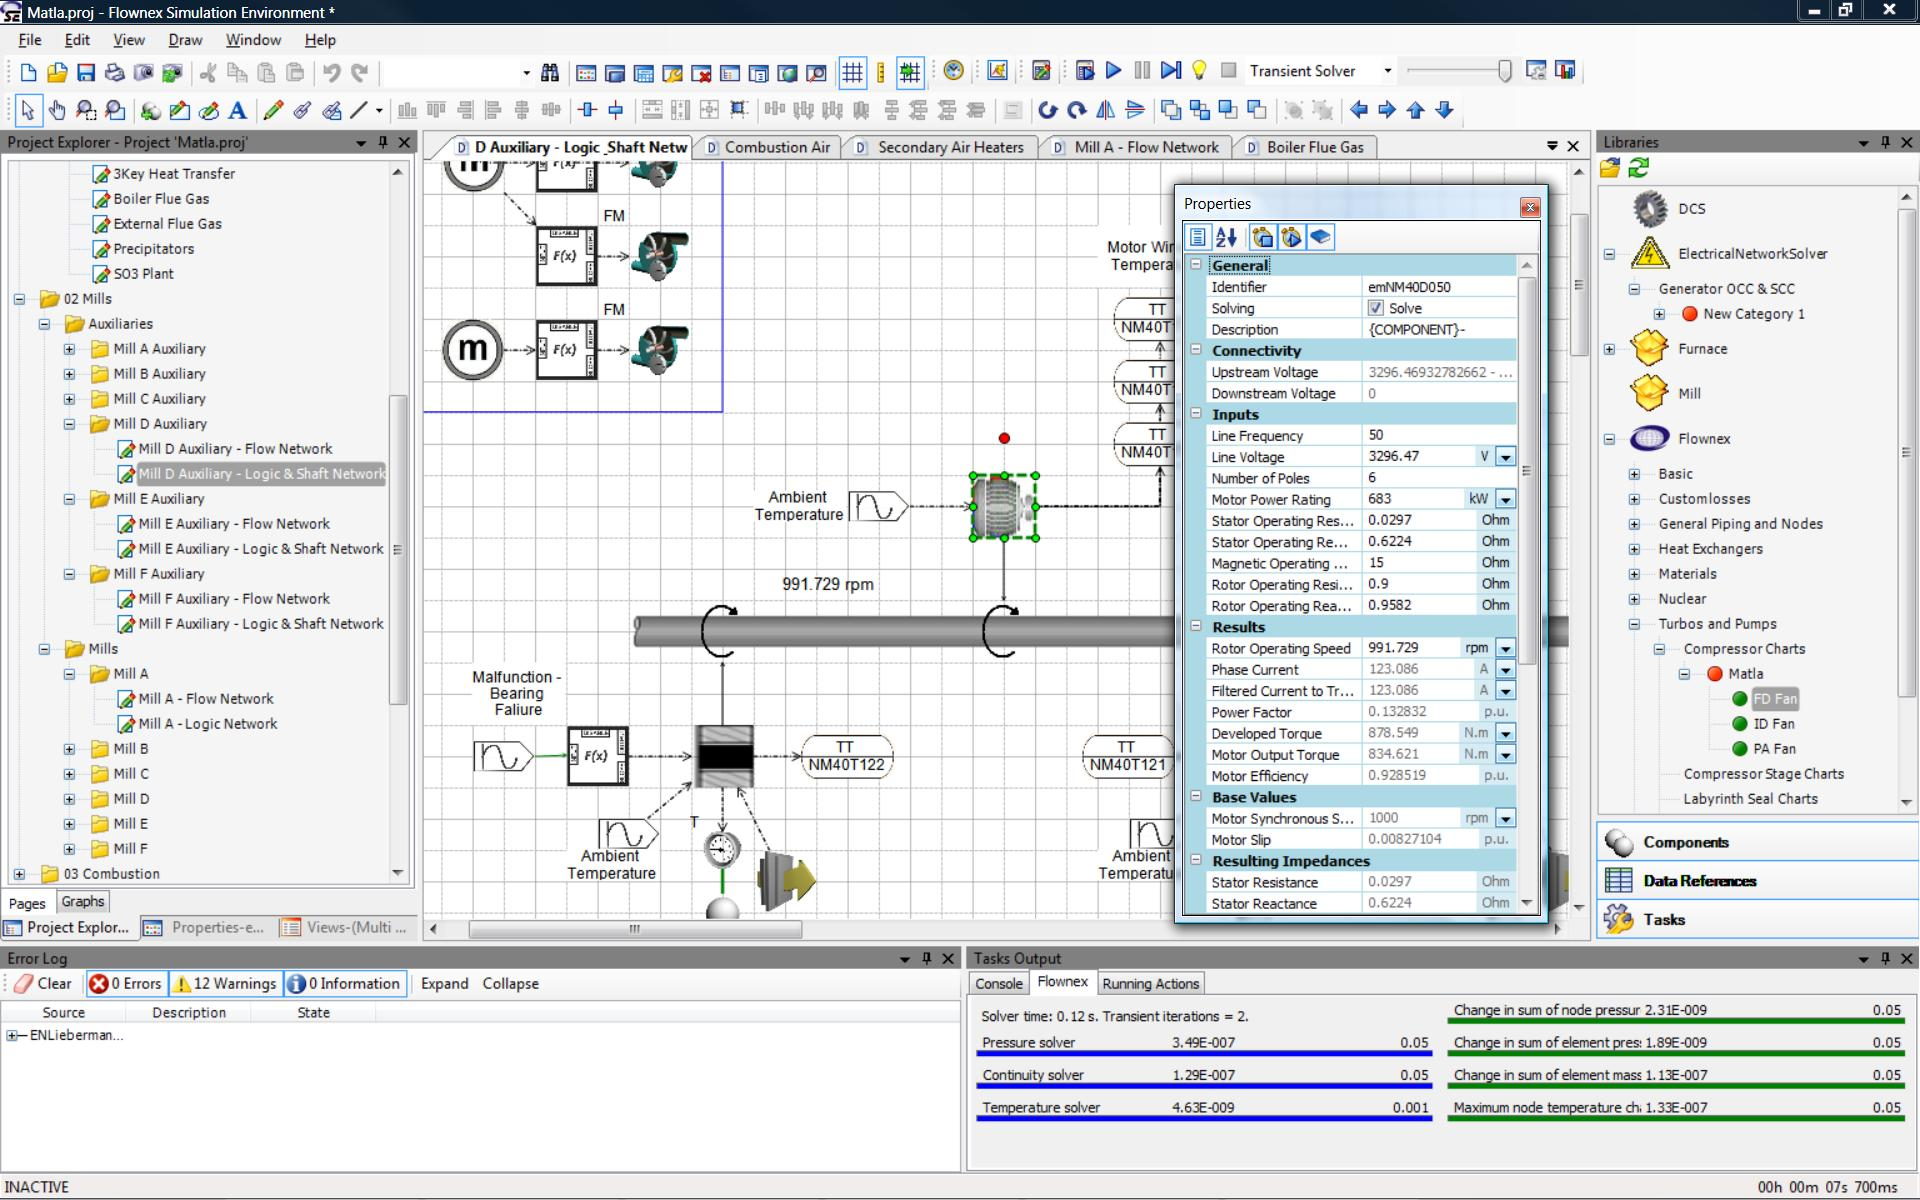Open the Motor Power Rating unit dropdown
The height and width of the screenshot is (1200, 1920).
pos(1505,499)
